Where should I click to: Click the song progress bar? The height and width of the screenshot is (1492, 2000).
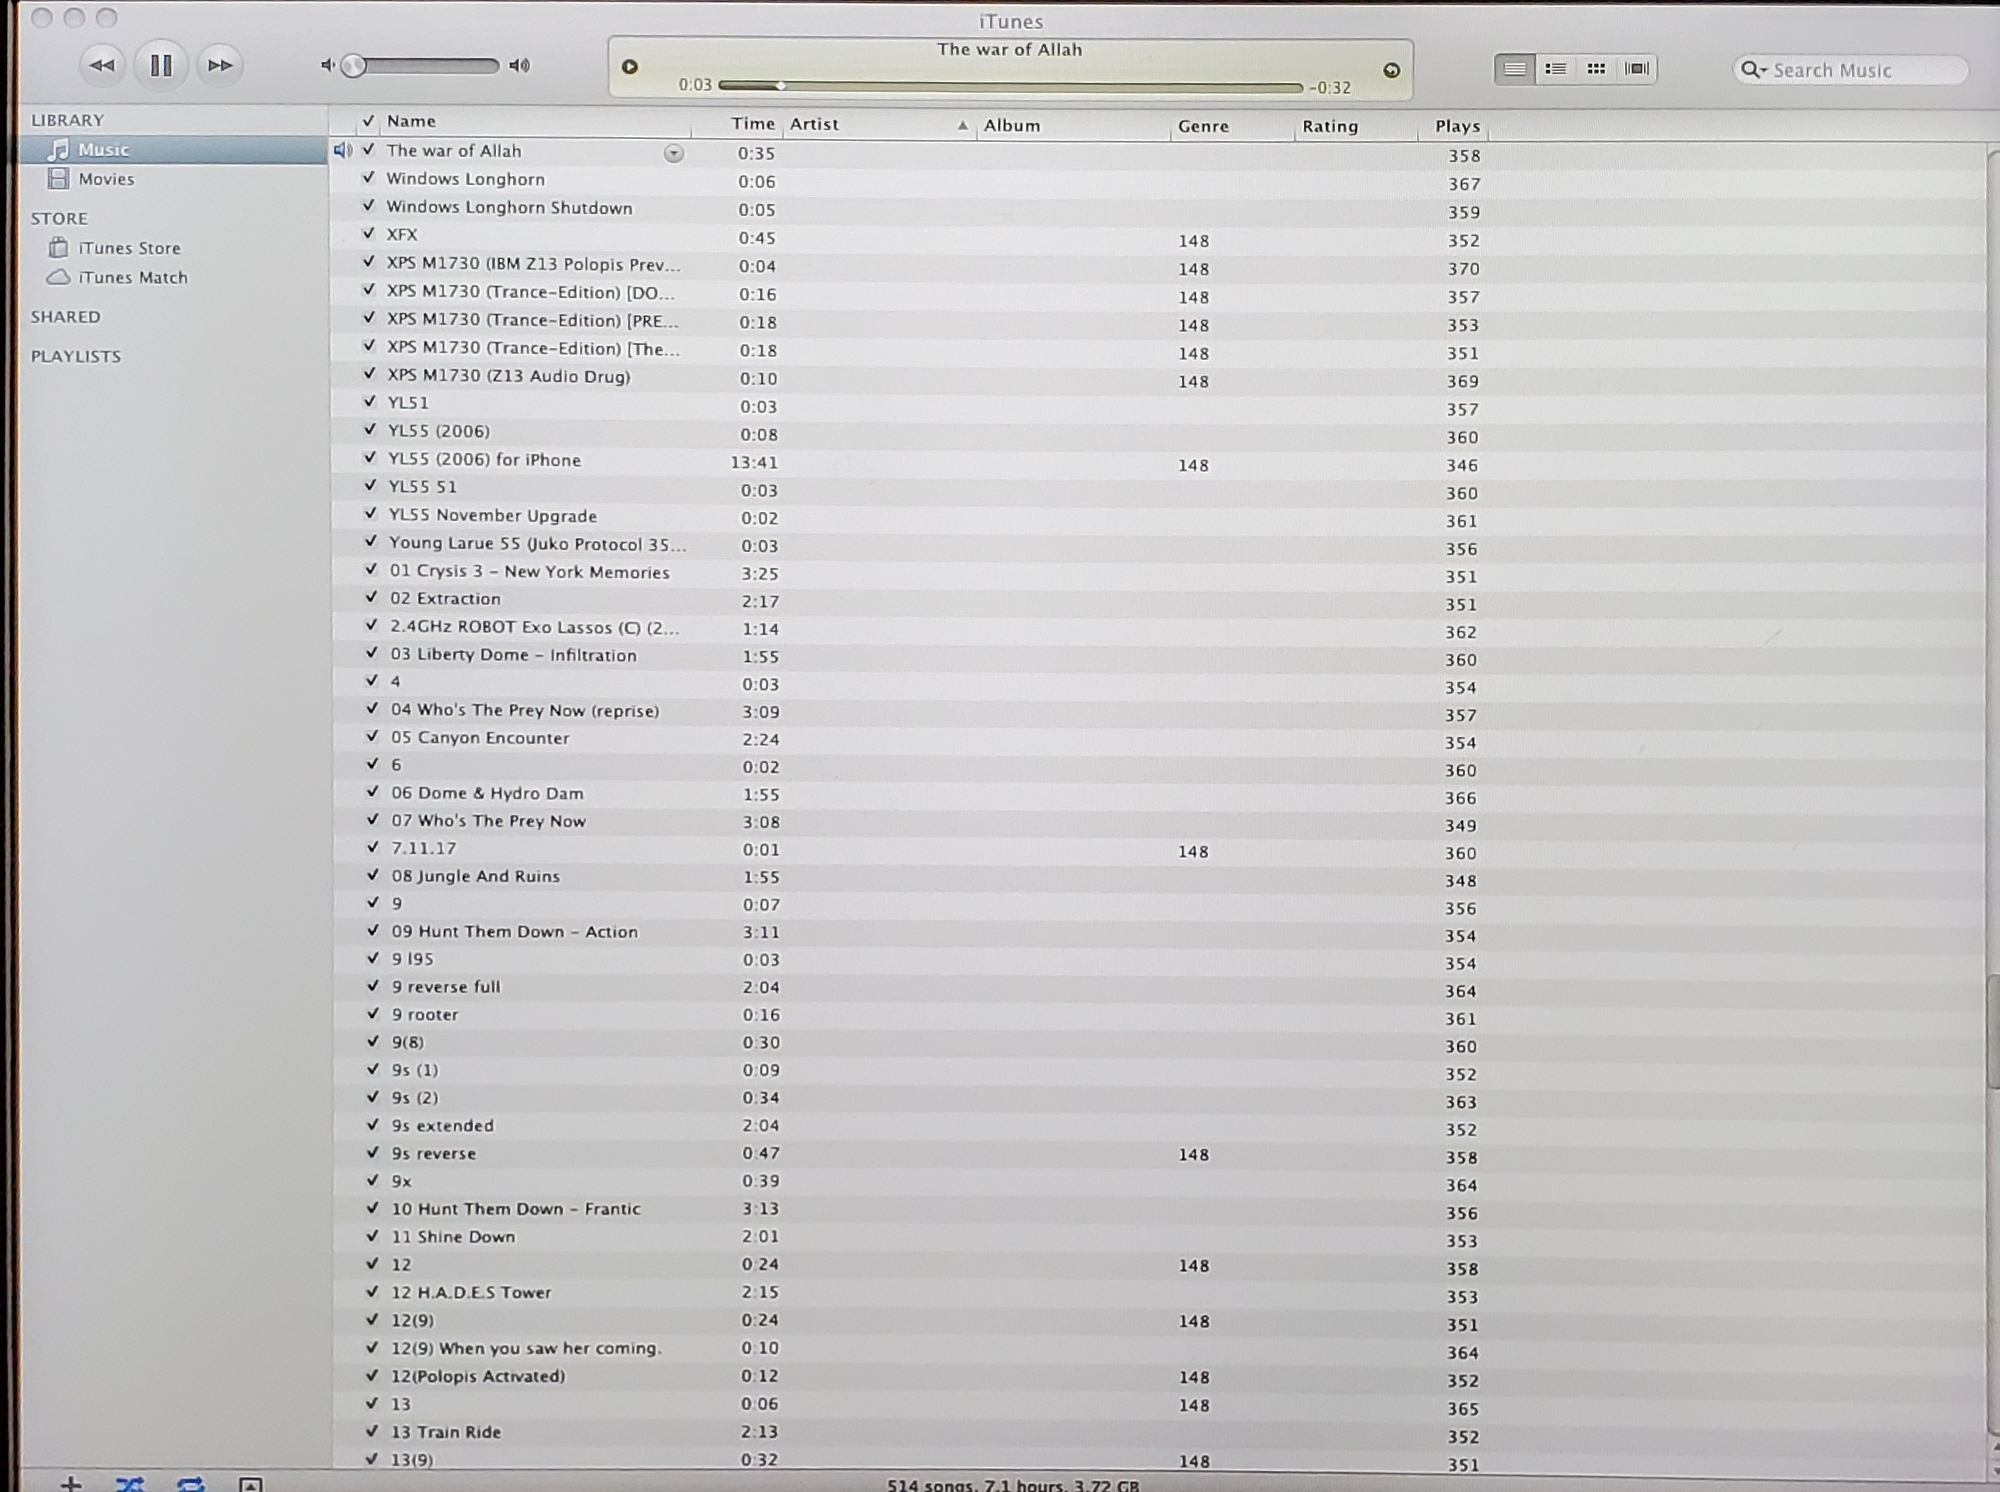(x=1010, y=86)
